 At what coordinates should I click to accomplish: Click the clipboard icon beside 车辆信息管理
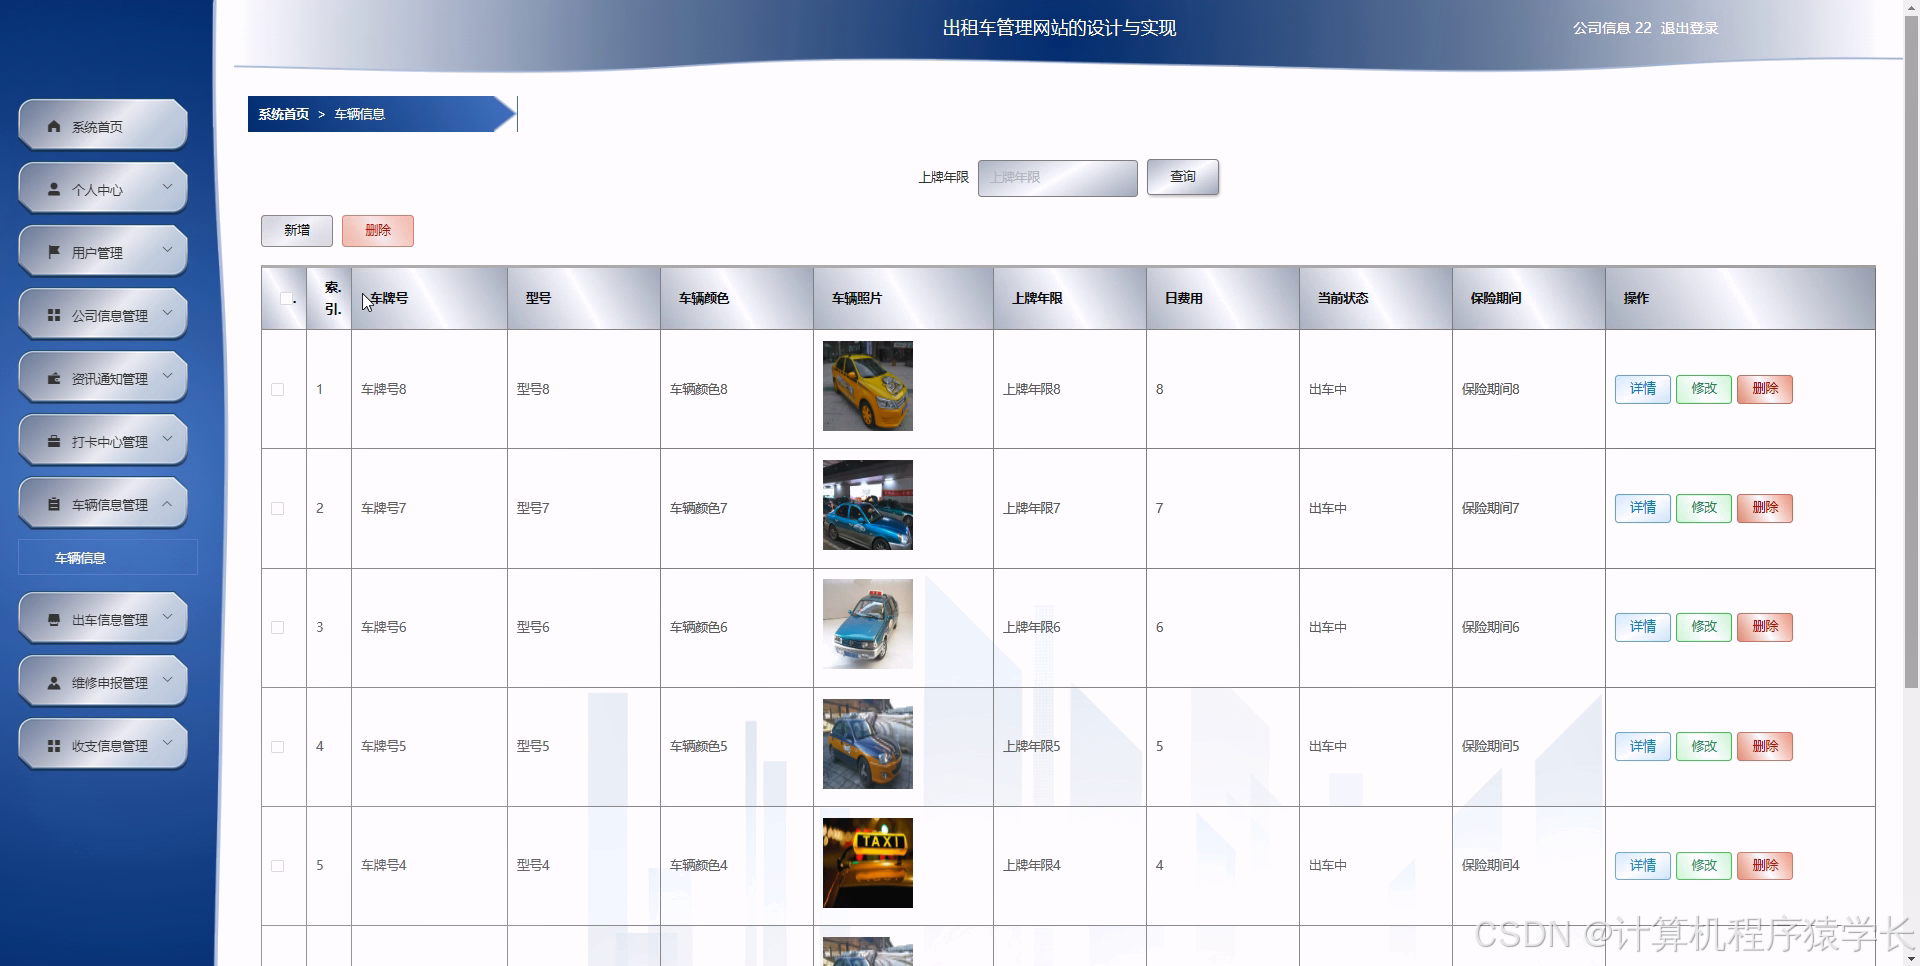point(54,505)
